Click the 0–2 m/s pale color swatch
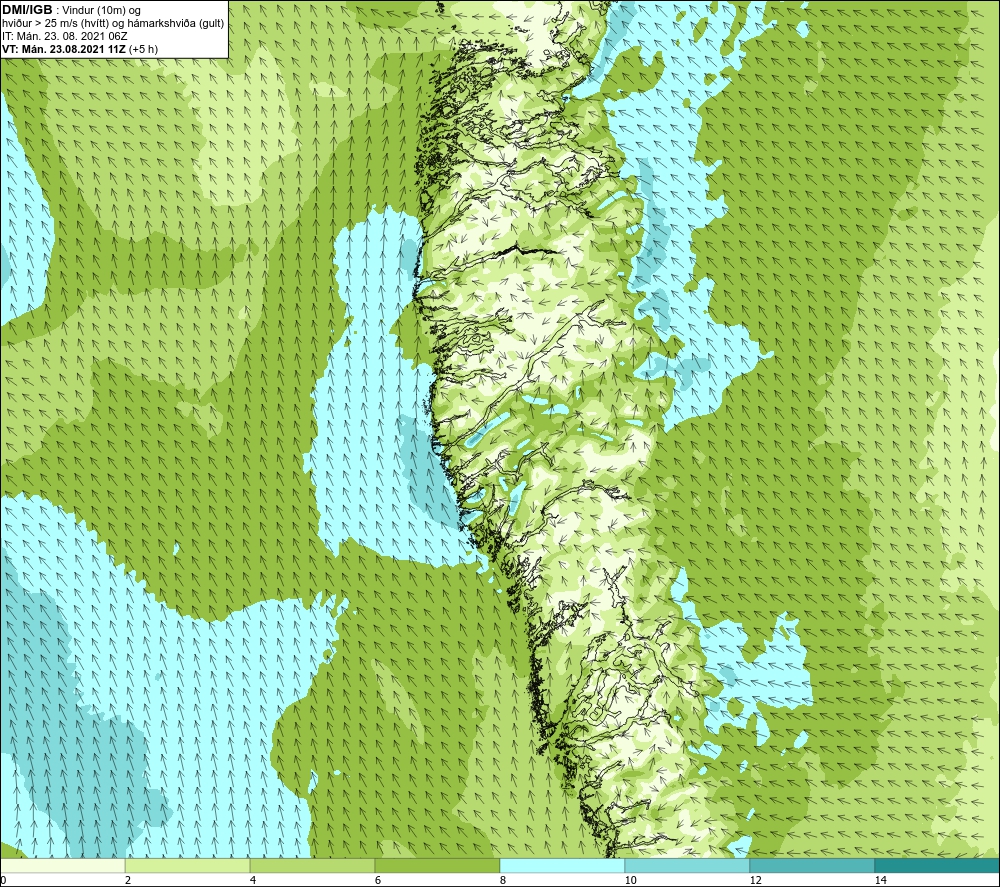Screen dimensions: 1000x887 click(x=62, y=865)
